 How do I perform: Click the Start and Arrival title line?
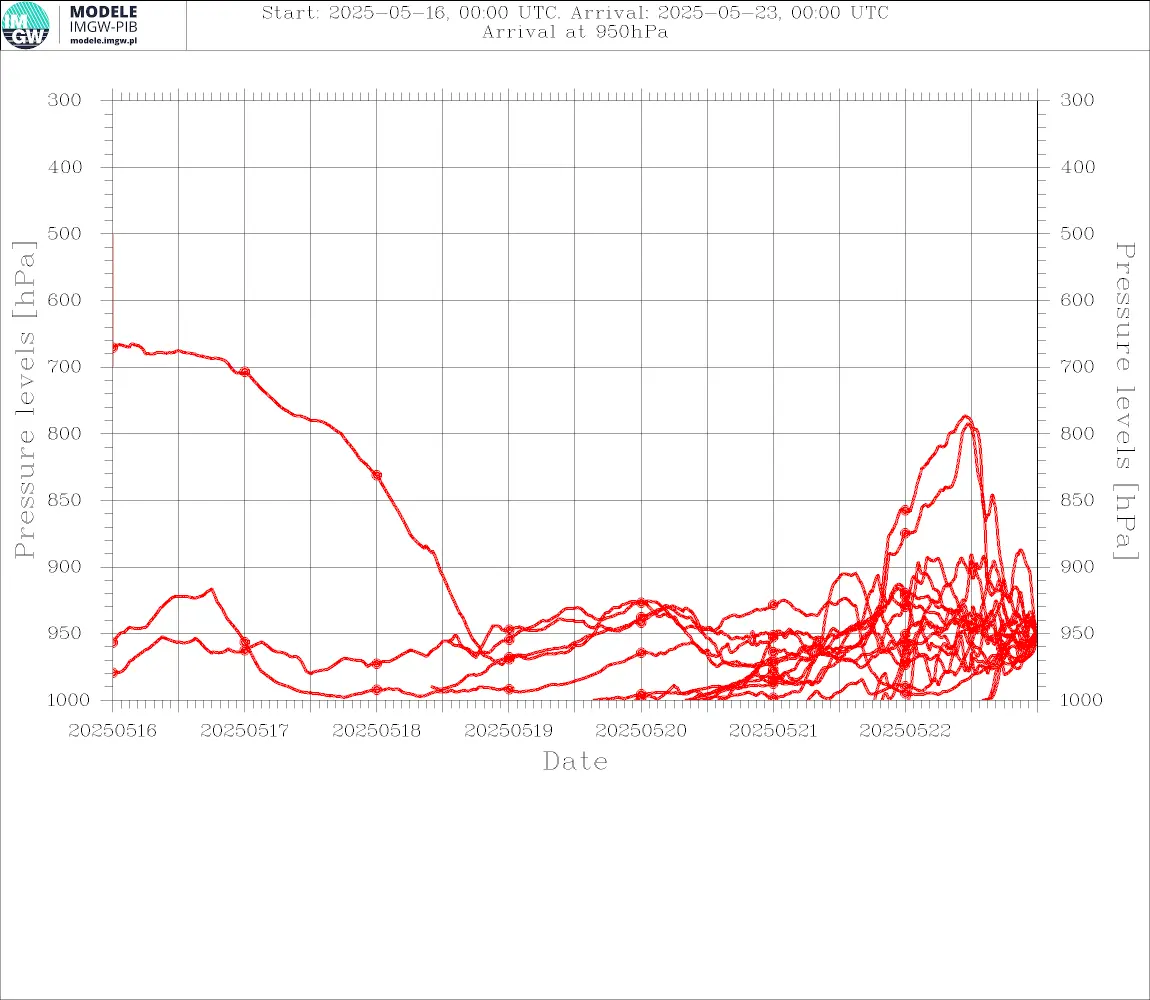(575, 12)
